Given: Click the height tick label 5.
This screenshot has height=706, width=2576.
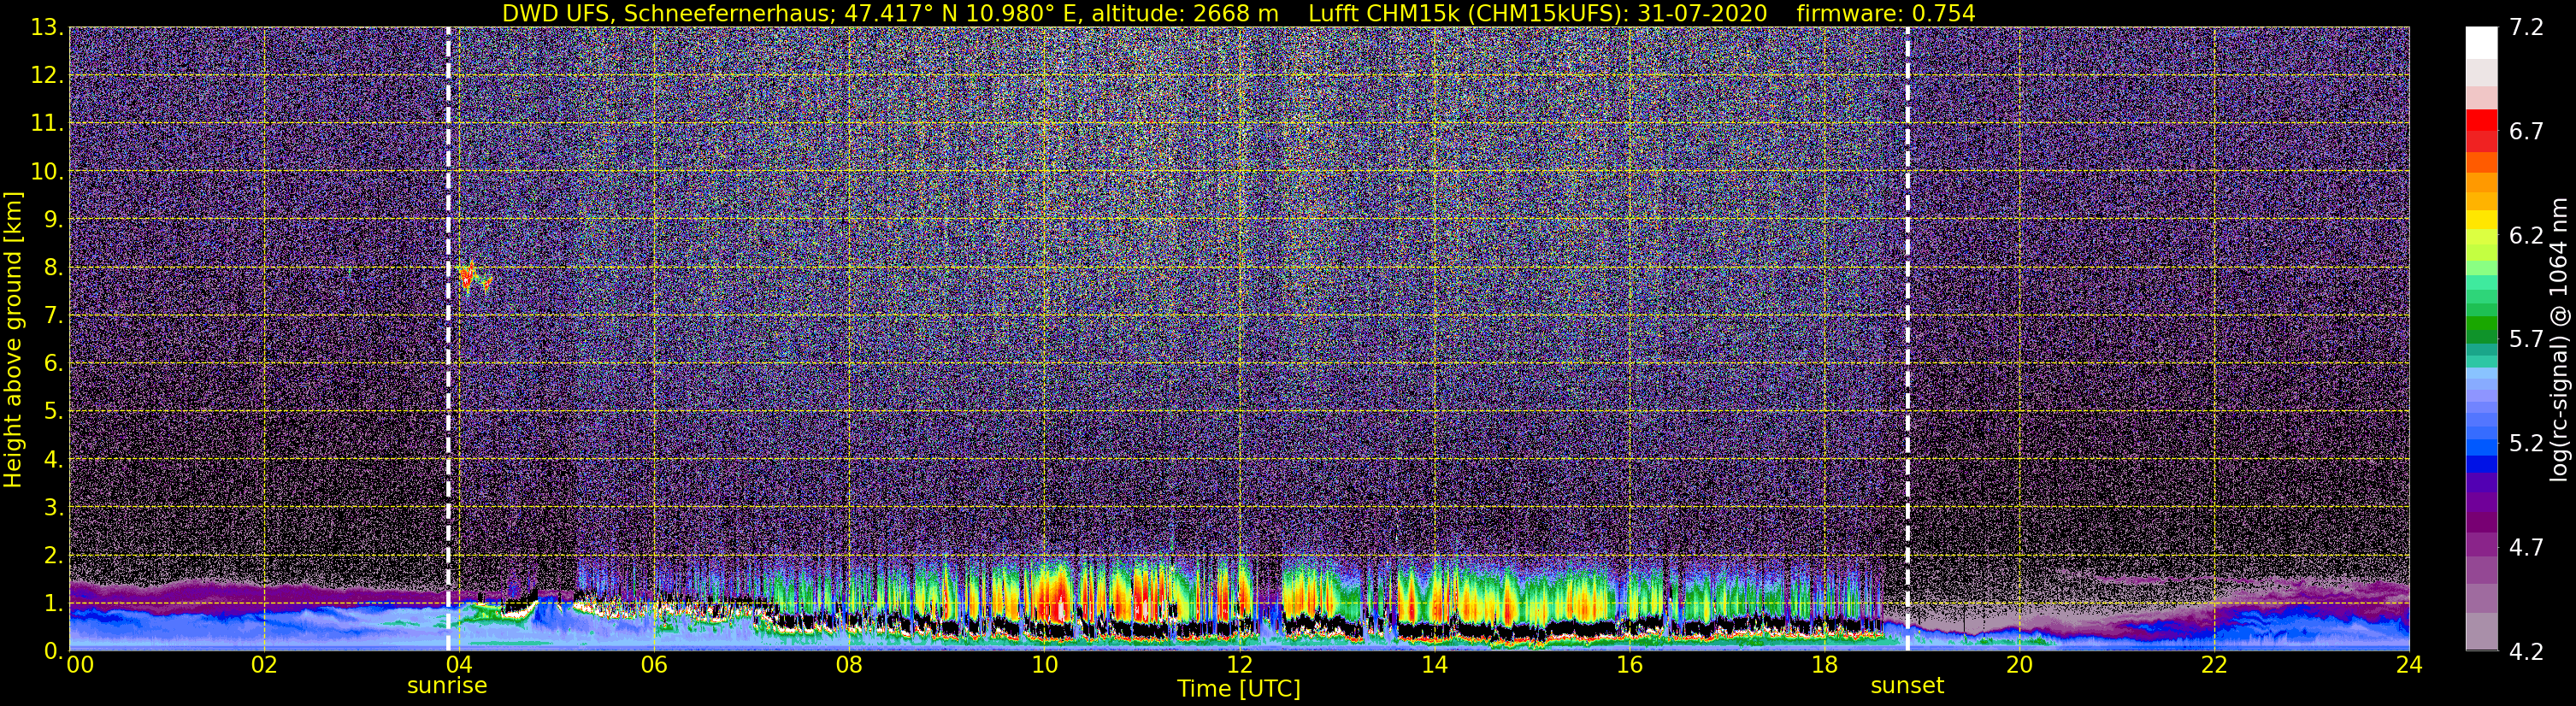Looking at the screenshot, I should click(54, 412).
